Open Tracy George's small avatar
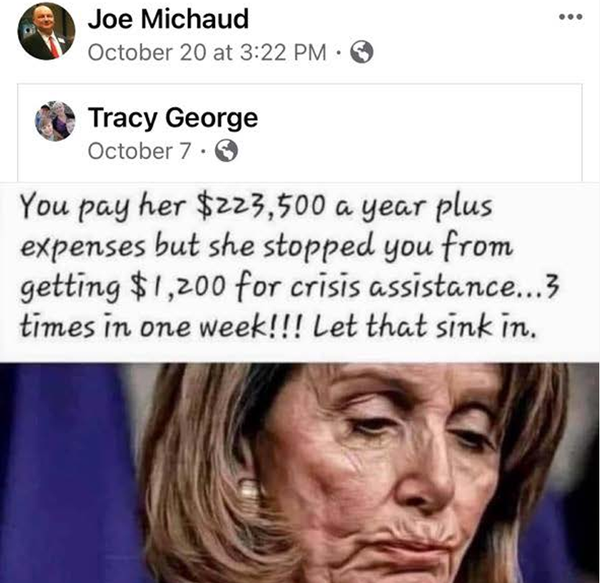The height and width of the screenshot is (583, 600). (x=55, y=121)
